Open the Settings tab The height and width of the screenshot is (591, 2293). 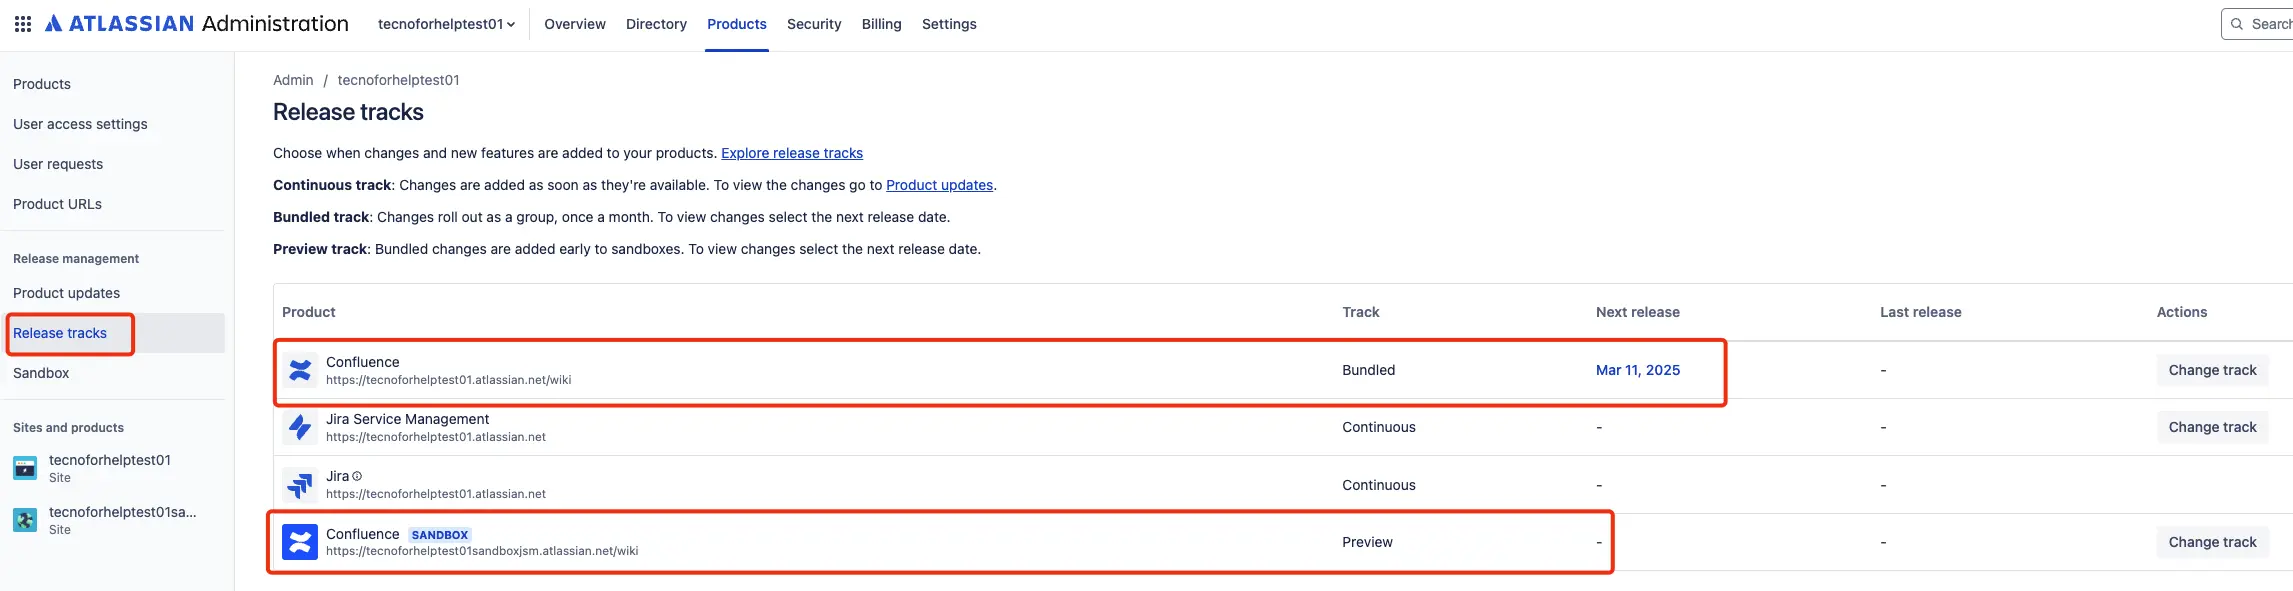949,24
